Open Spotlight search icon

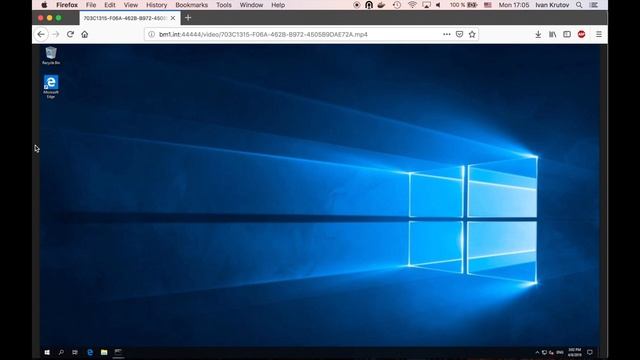click(x=579, y=5)
